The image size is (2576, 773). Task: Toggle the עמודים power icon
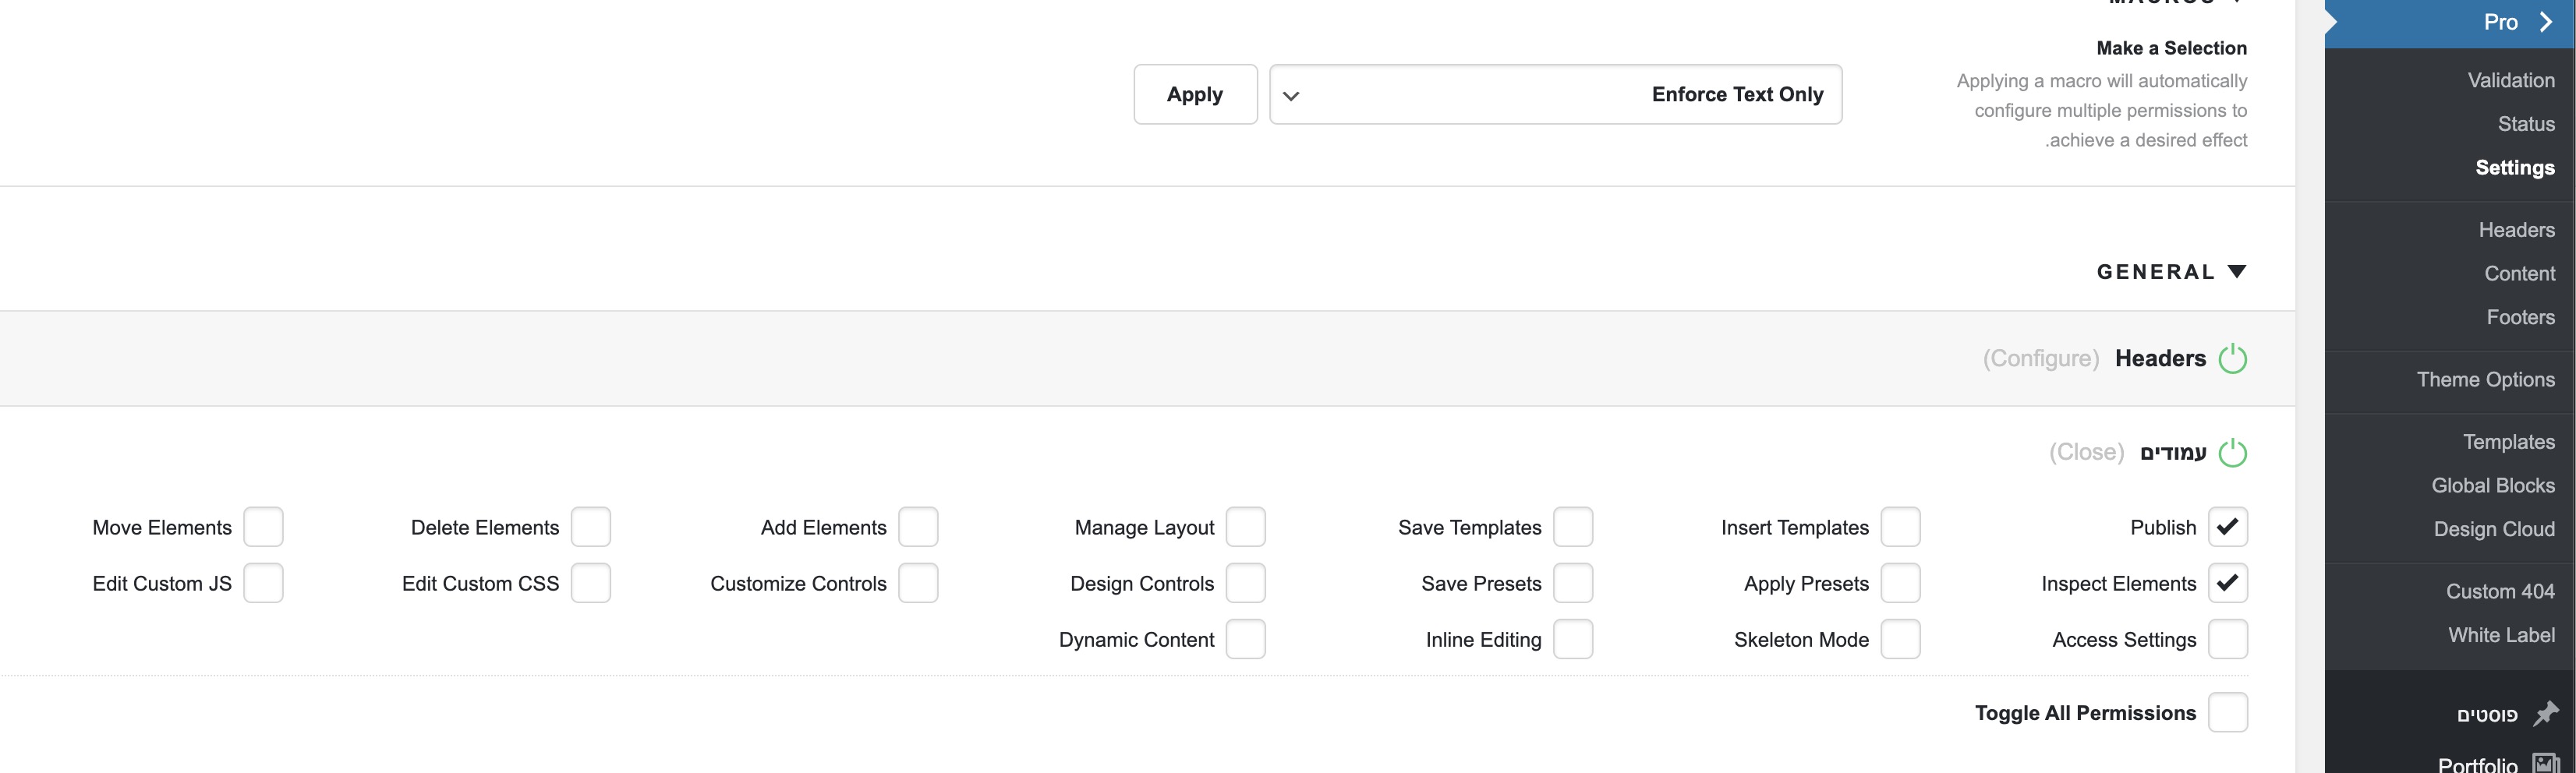pyautogui.click(x=2232, y=453)
